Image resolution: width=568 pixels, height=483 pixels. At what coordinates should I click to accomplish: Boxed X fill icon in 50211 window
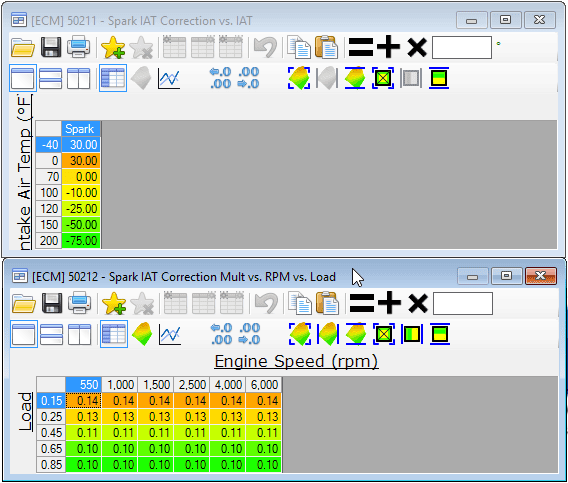383,78
